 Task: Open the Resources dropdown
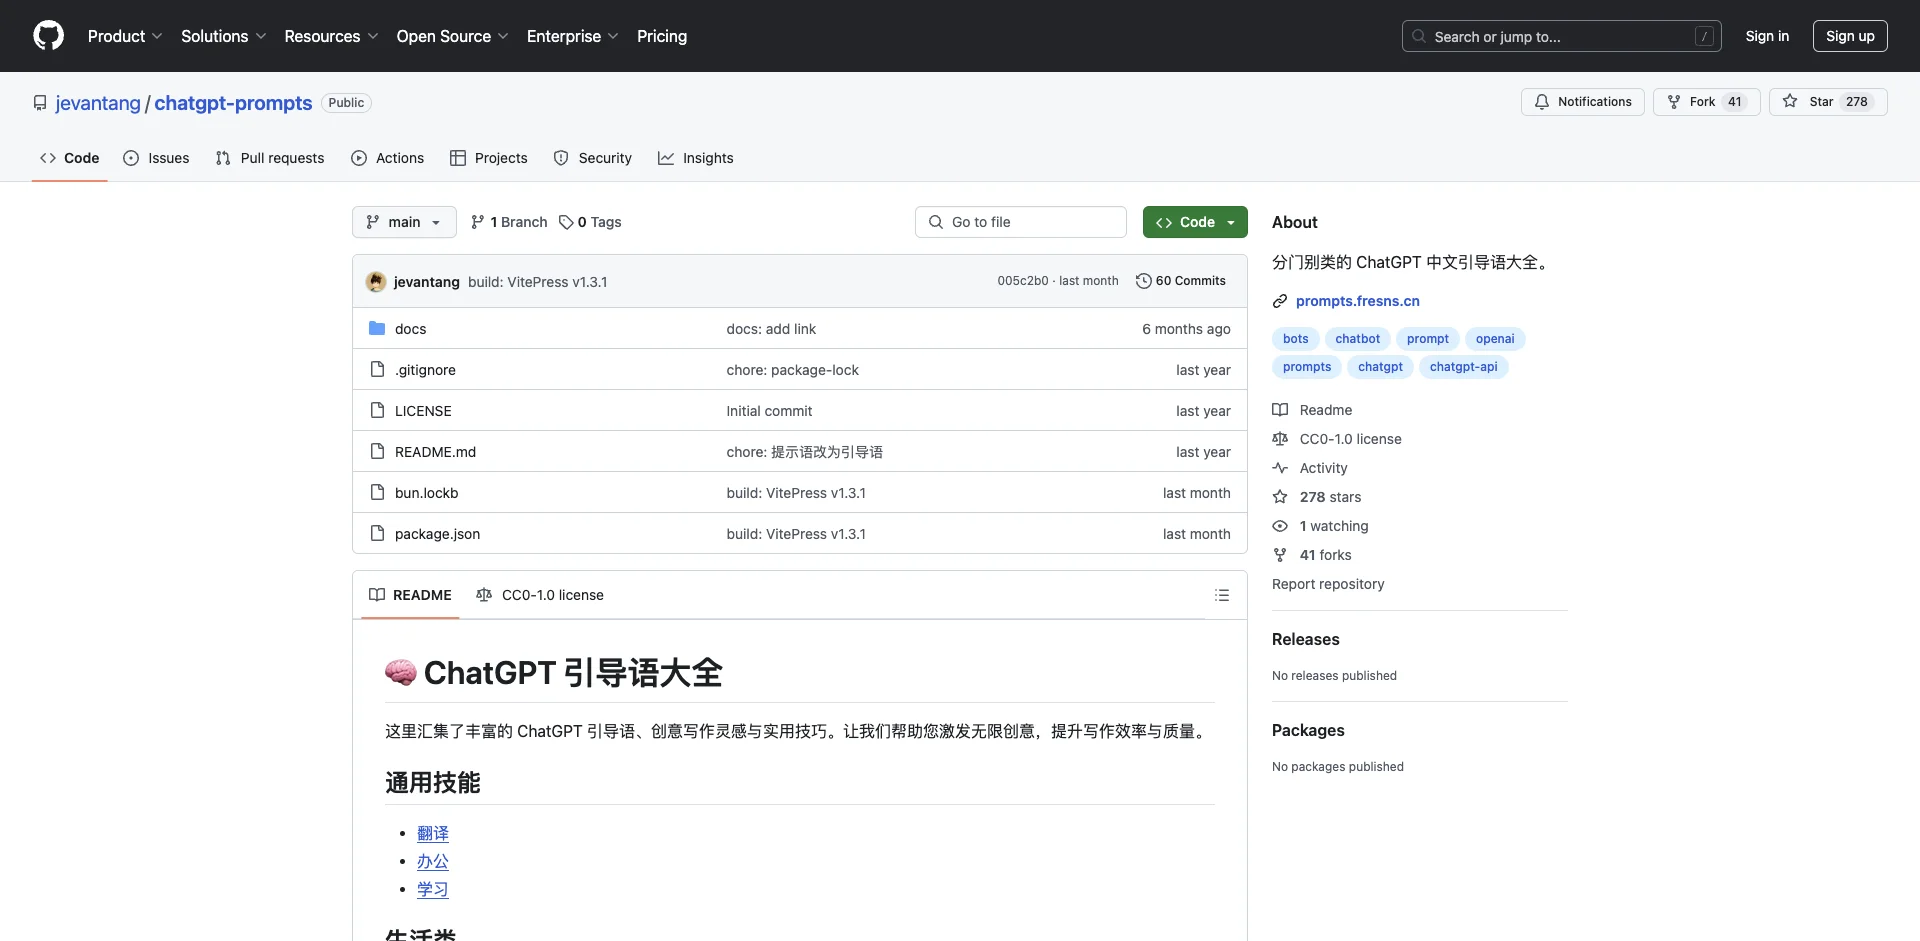(x=331, y=36)
